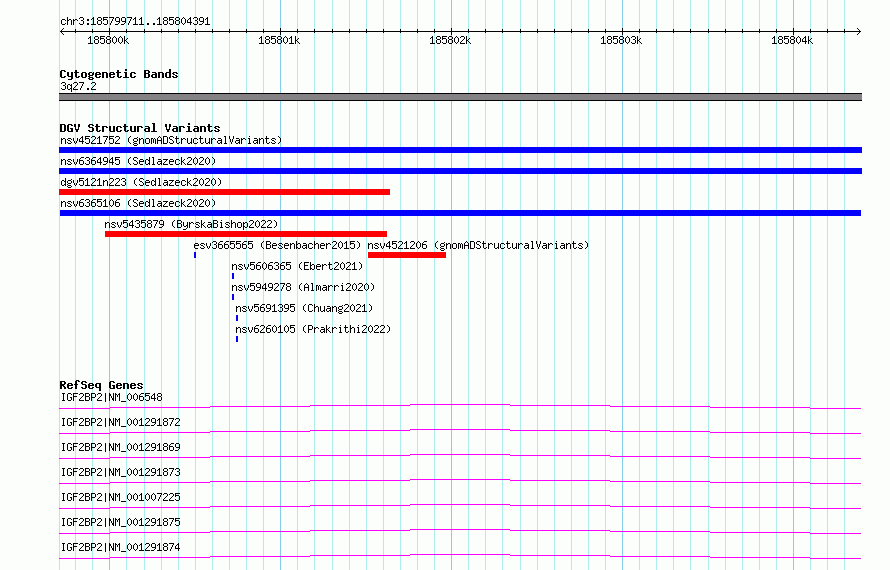Click the nsv4521752 gnomAD blue variant bar
Screen dimensions: 890x570
pyautogui.click(x=460, y=150)
